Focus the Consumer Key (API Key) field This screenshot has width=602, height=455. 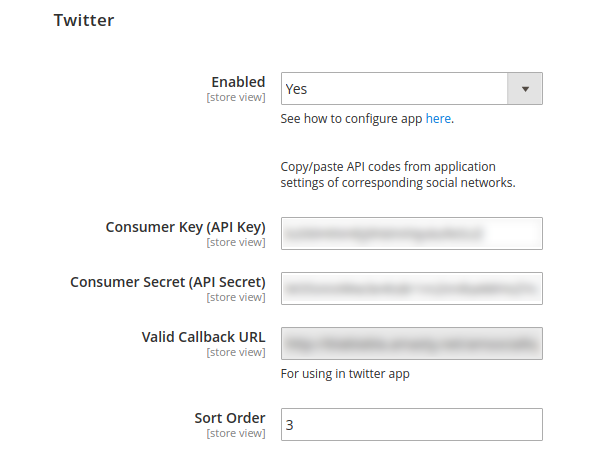point(412,233)
